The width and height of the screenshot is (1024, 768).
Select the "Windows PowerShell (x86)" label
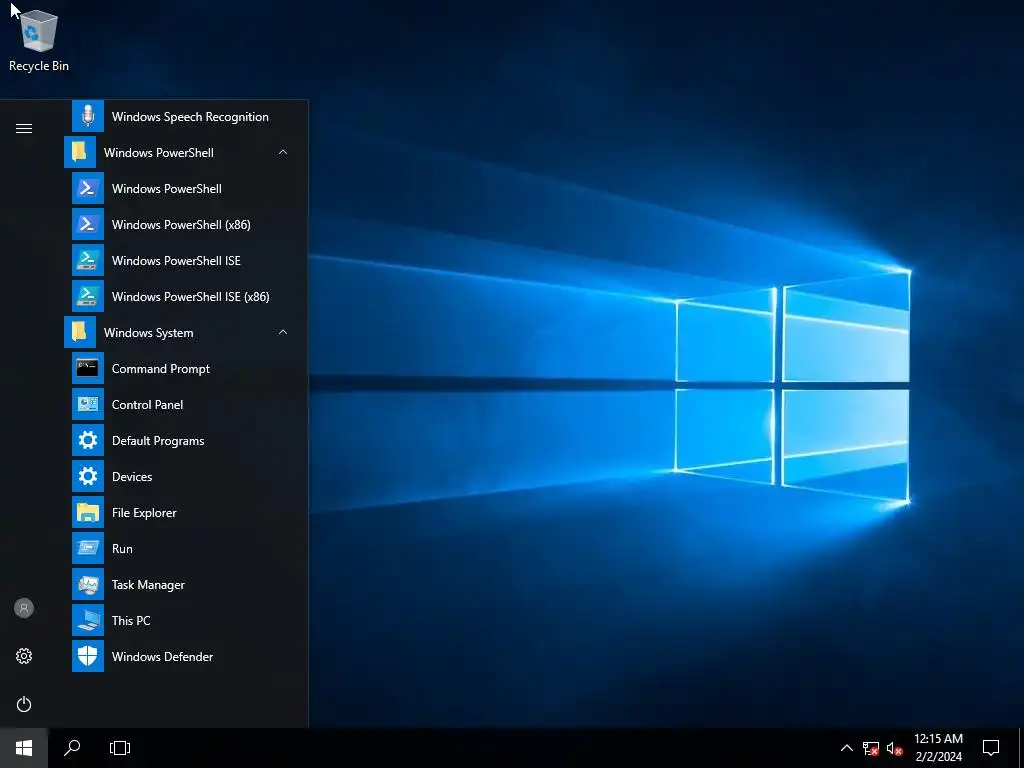pos(181,225)
